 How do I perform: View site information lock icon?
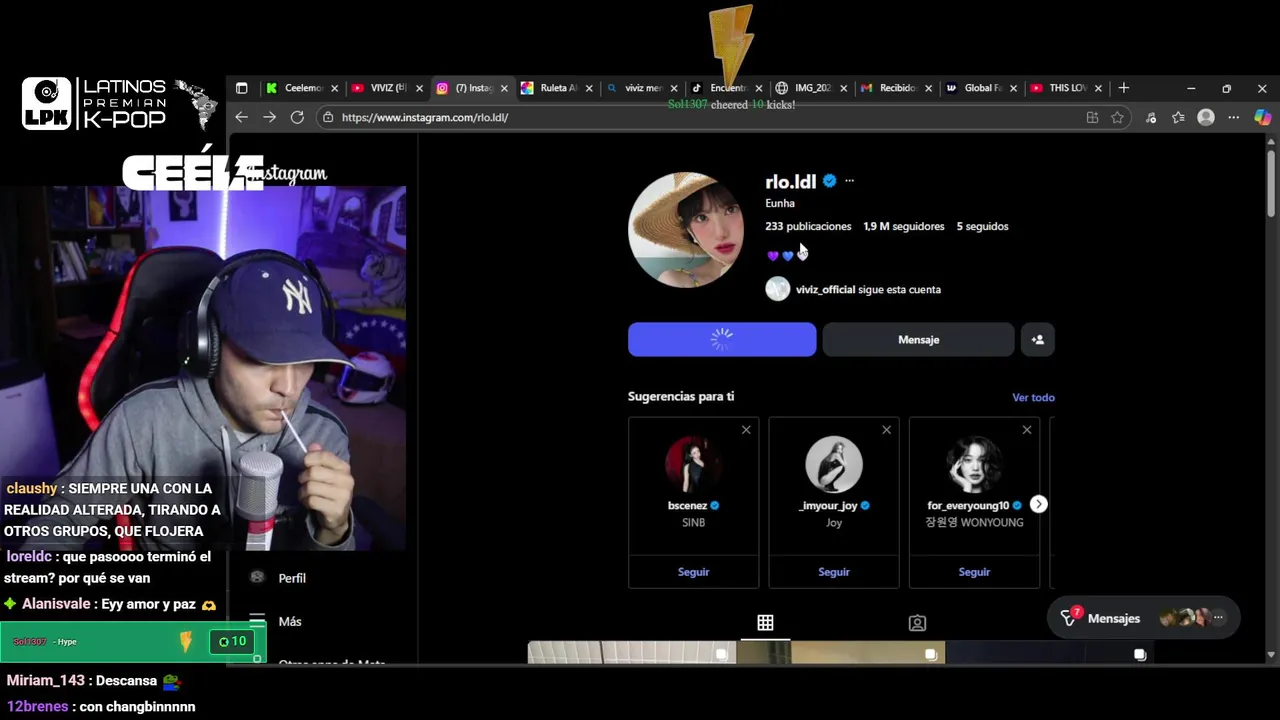point(328,117)
